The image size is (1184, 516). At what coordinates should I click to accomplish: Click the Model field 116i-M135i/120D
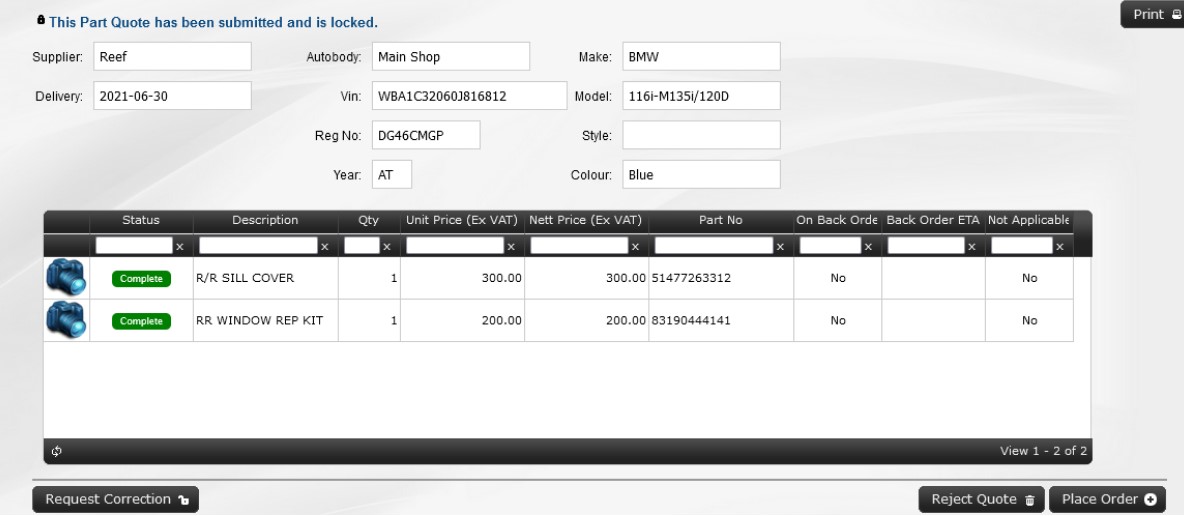(x=701, y=96)
